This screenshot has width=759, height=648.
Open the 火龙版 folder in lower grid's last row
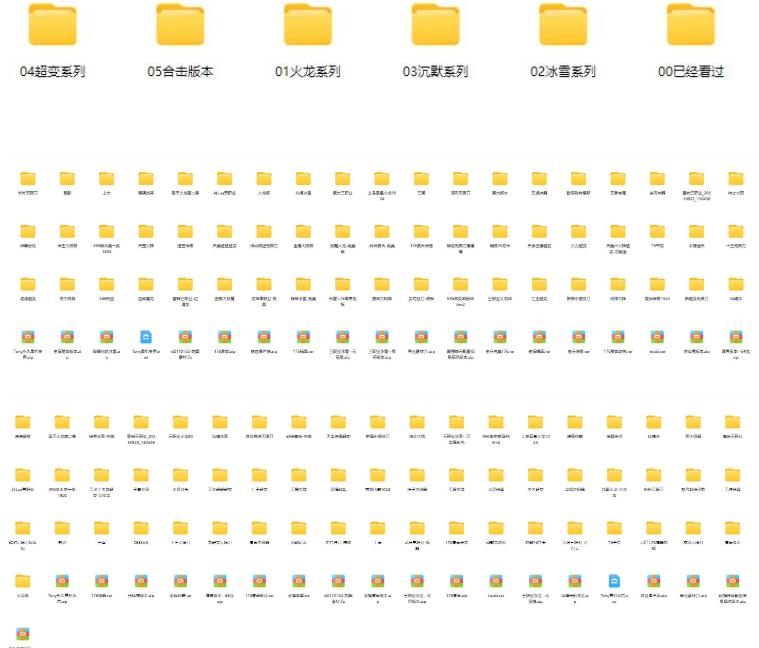coord(22,580)
